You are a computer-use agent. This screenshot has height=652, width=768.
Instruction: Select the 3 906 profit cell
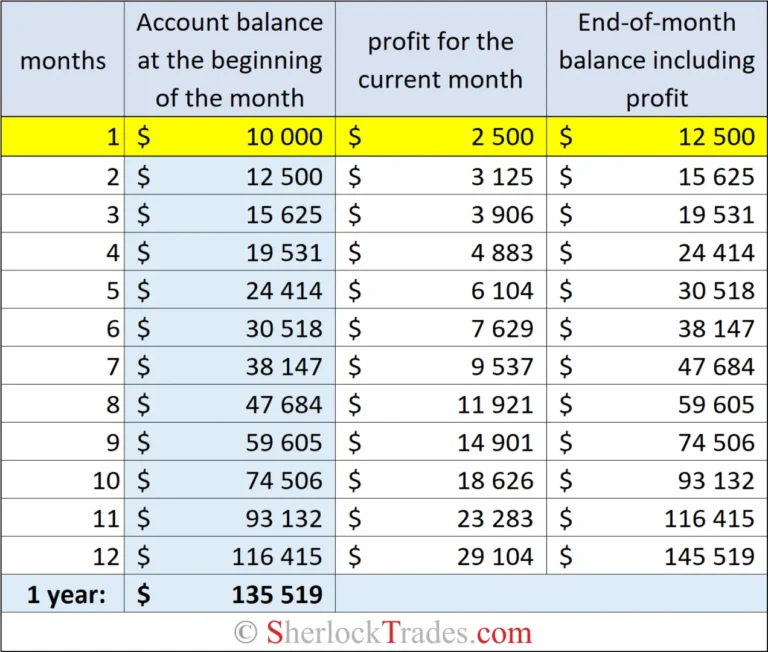click(x=440, y=215)
